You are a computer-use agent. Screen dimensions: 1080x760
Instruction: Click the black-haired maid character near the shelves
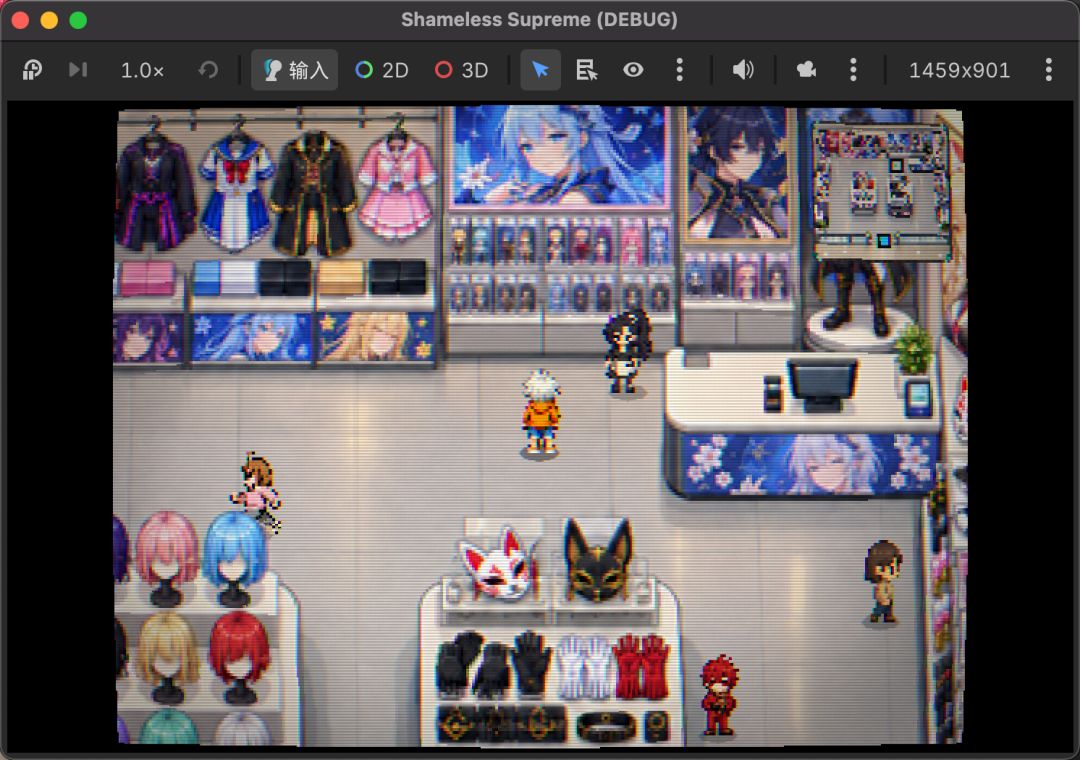click(x=626, y=352)
